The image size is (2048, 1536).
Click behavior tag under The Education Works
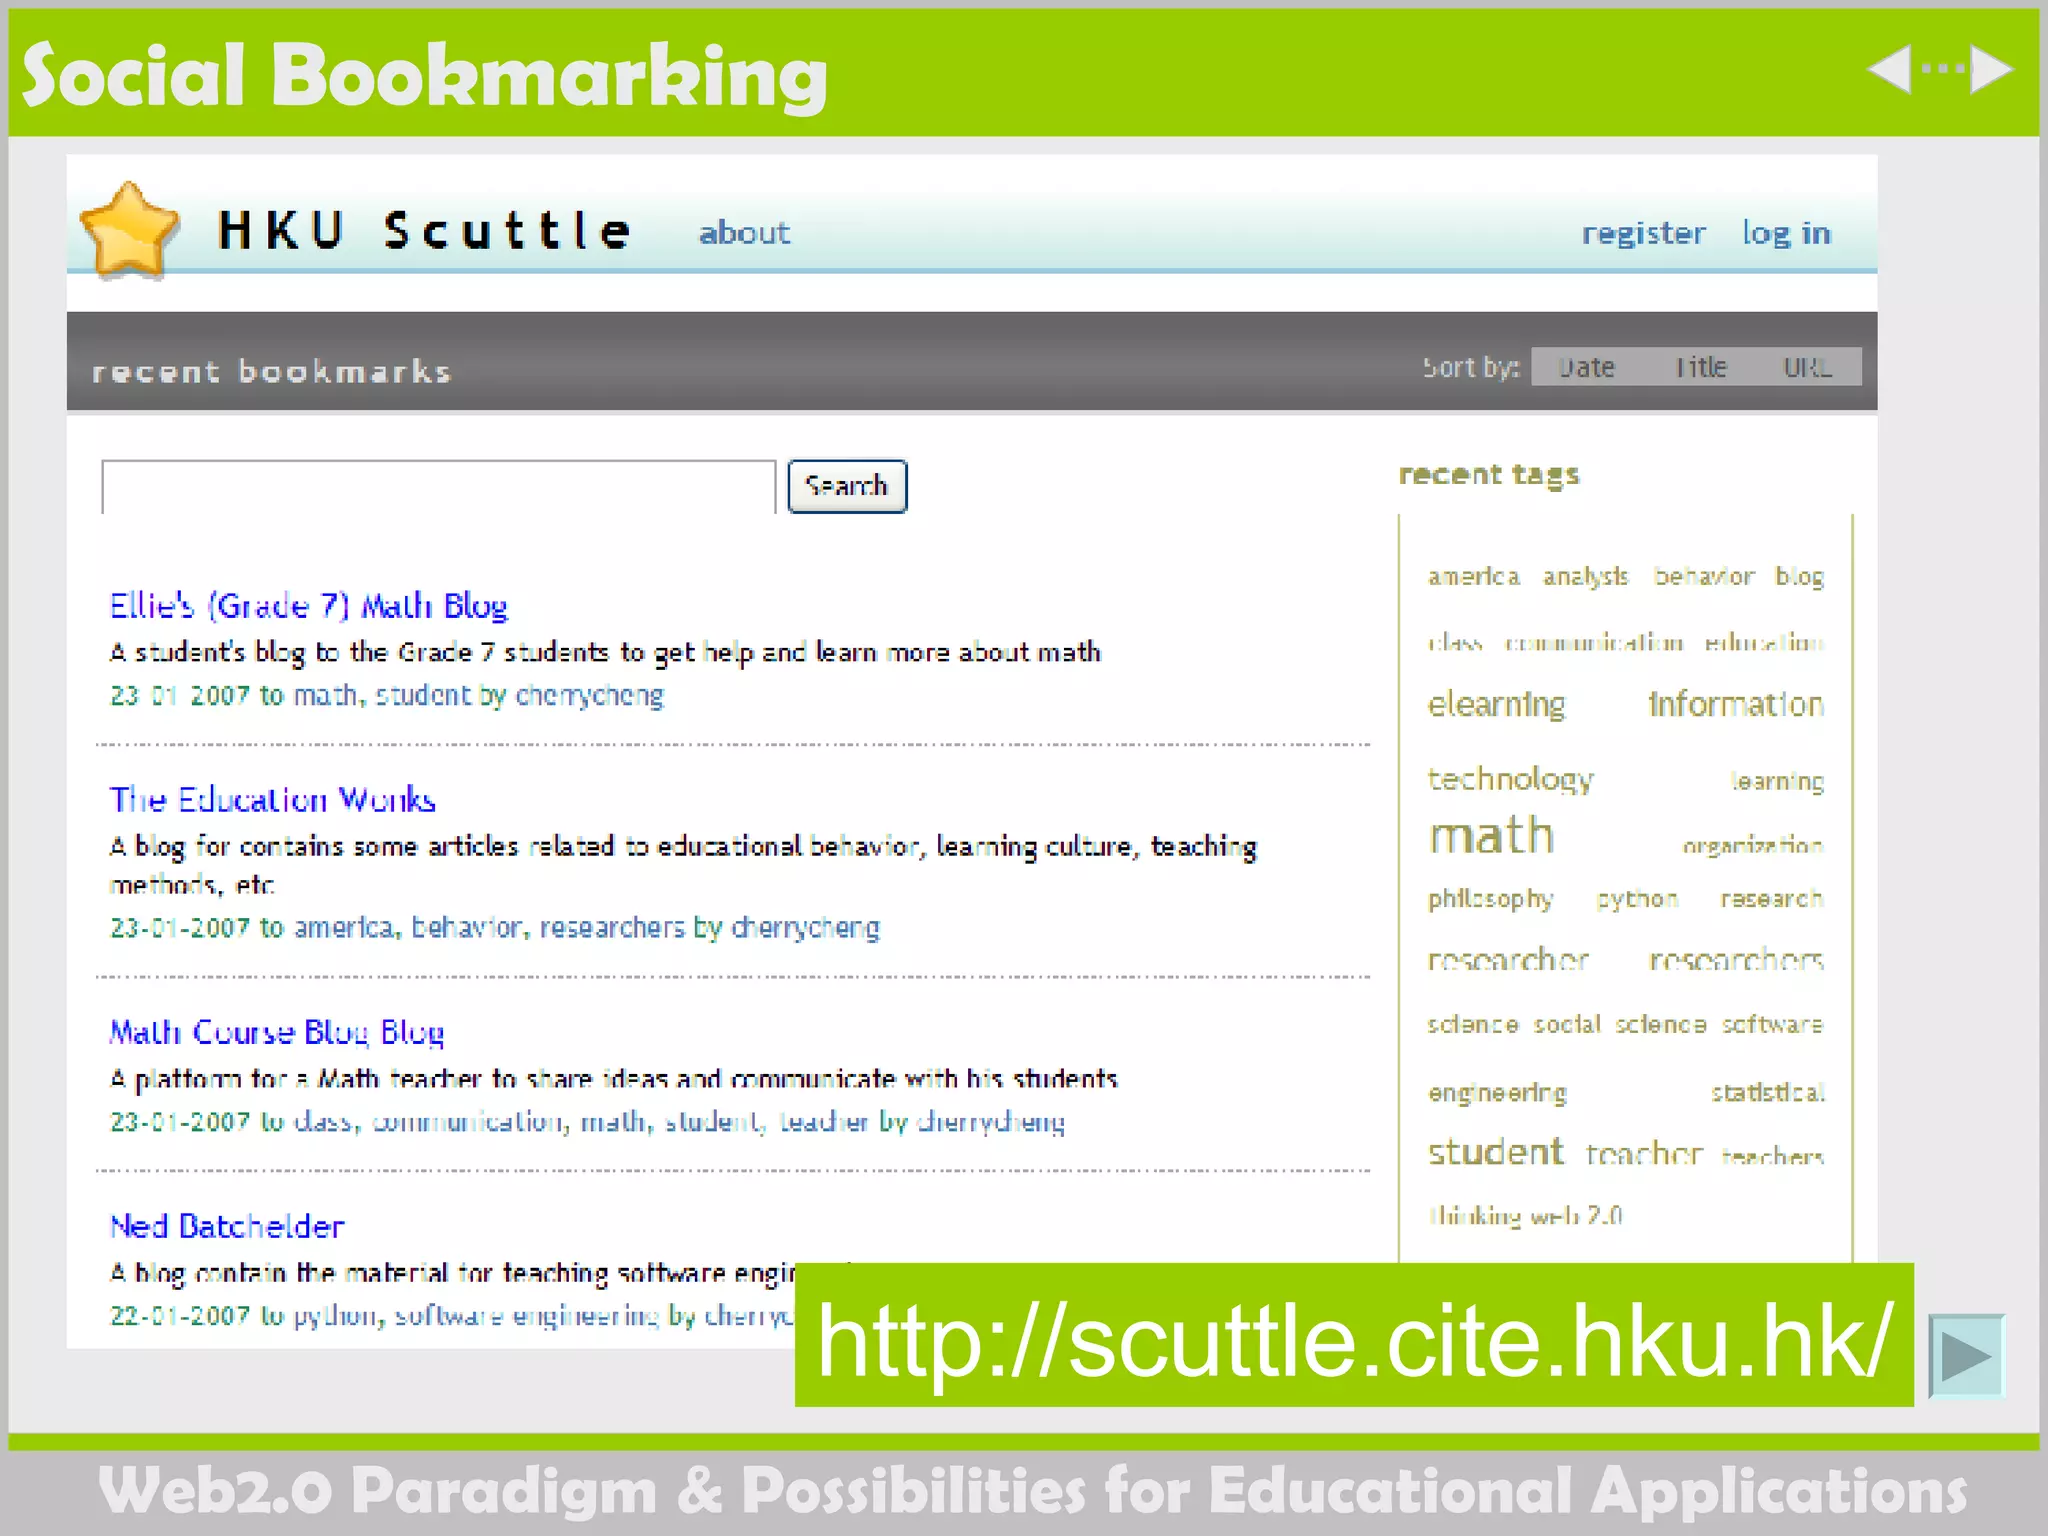[x=466, y=928]
